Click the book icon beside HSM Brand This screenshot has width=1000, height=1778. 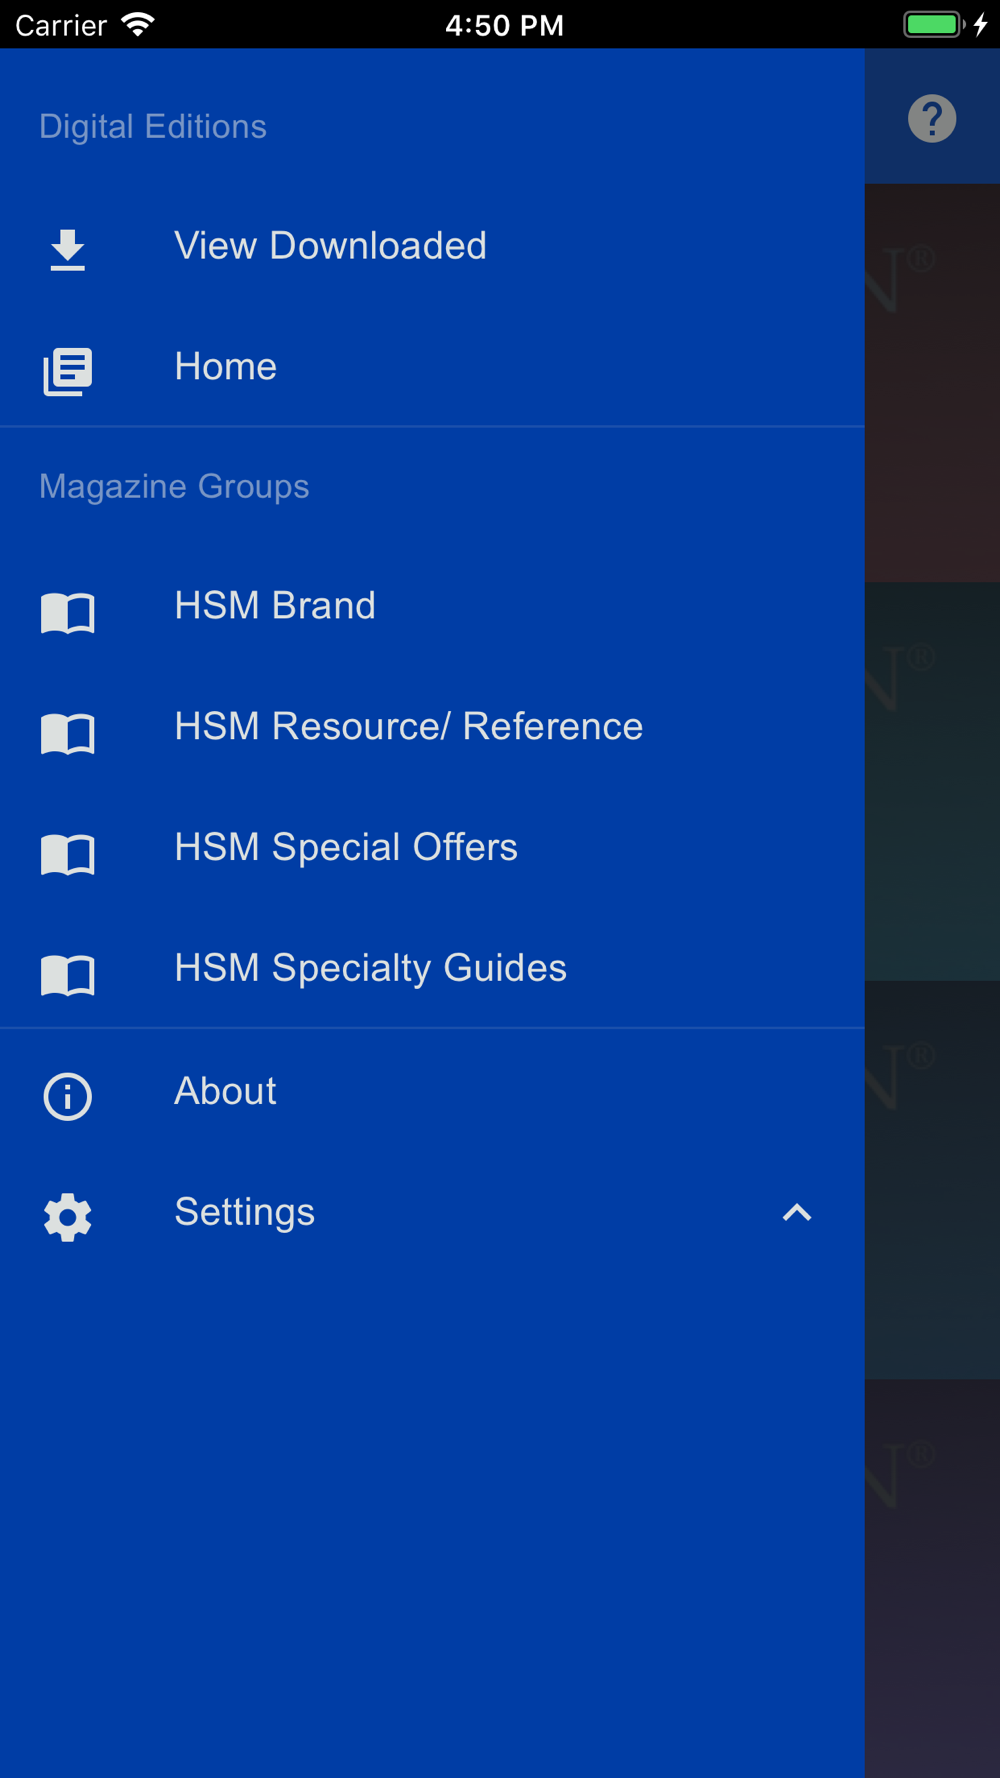tap(67, 611)
